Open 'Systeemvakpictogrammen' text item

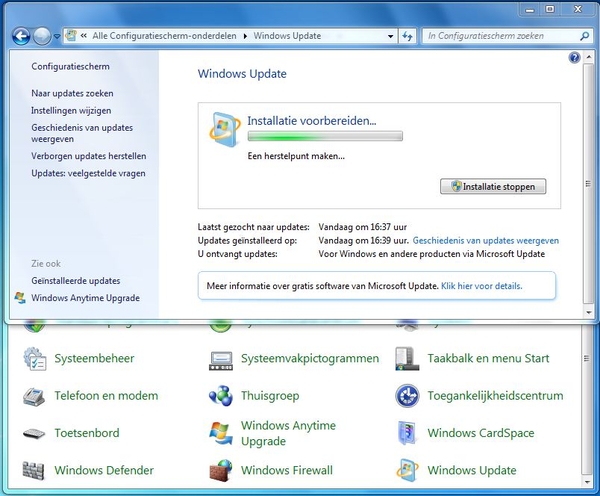point(310,358)
